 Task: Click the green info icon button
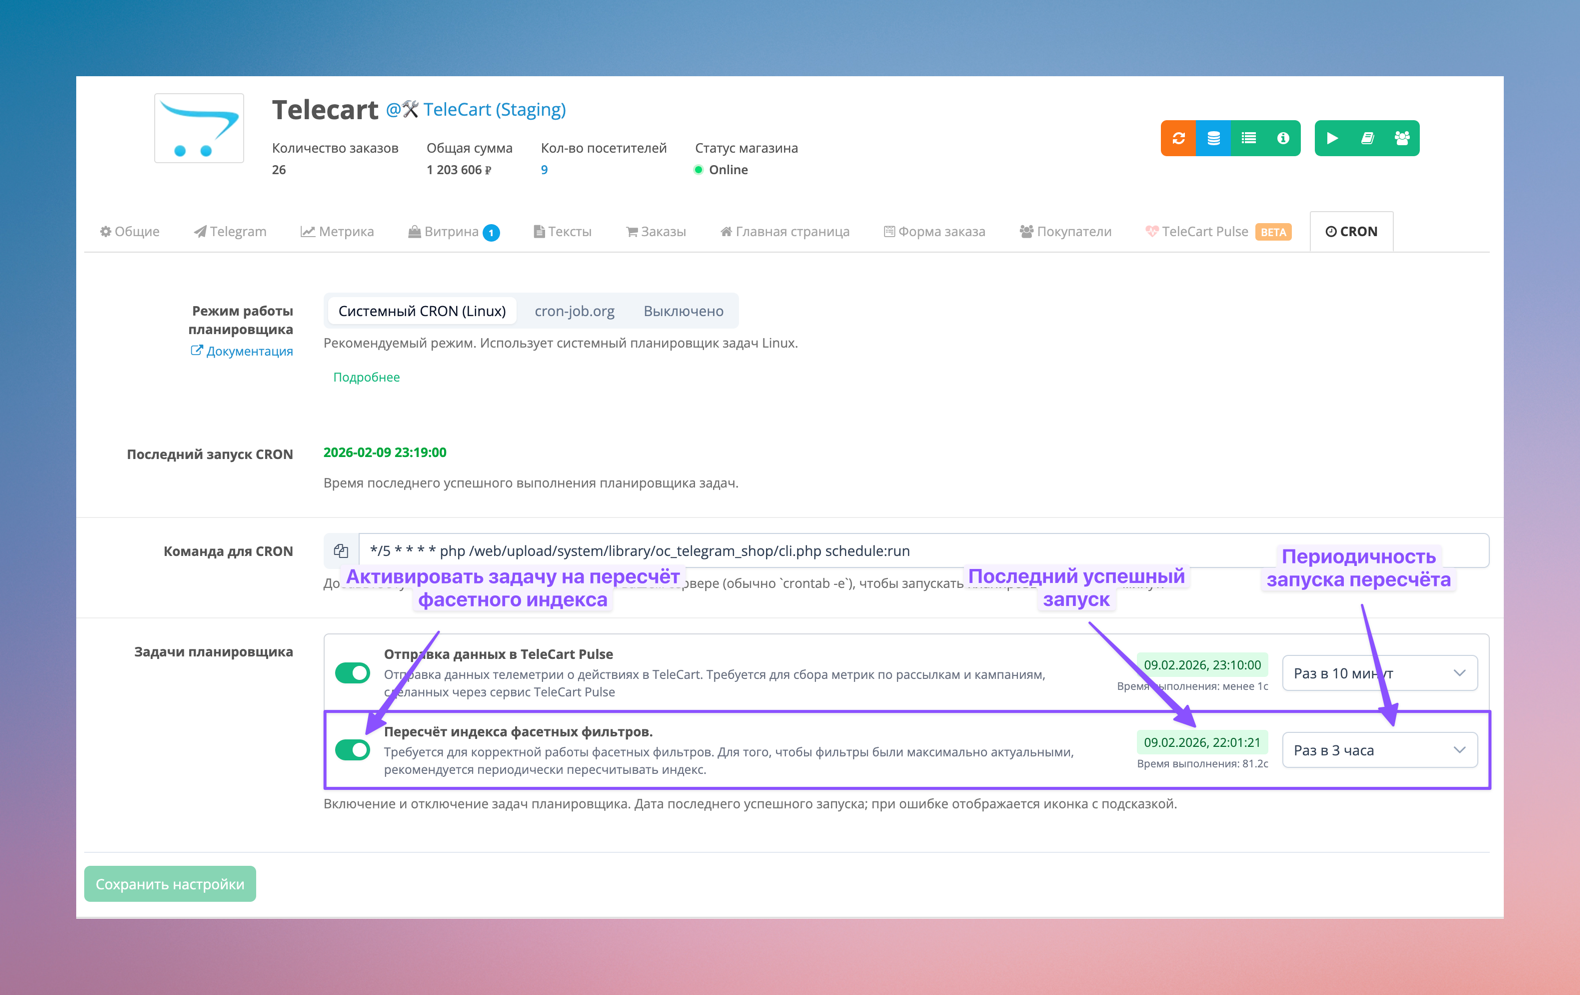coord(1283,138)
